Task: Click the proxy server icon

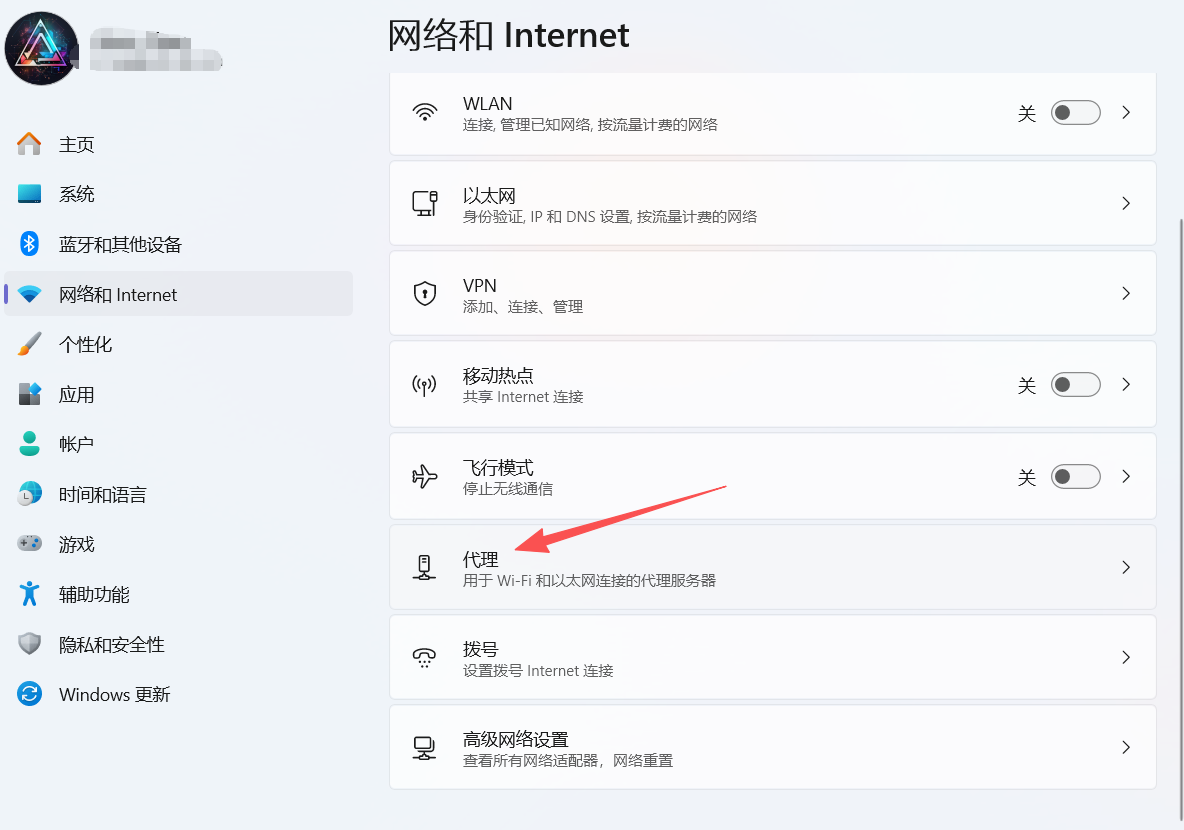Action: point(425,567)
